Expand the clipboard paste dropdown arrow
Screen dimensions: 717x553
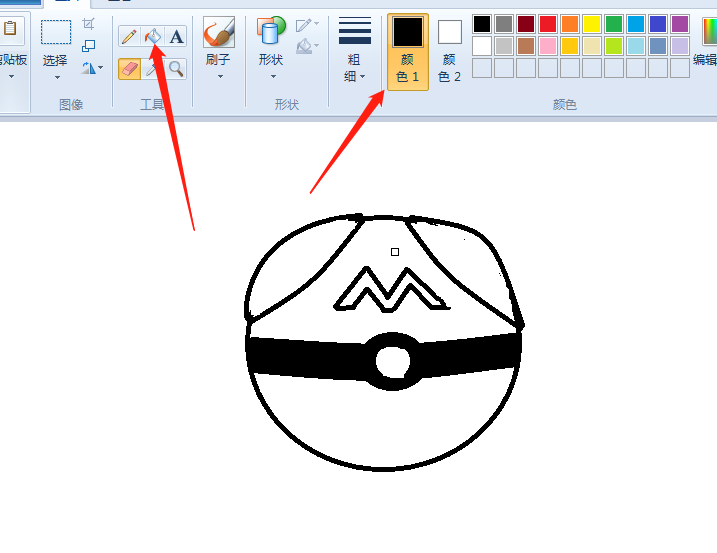click(x=11, y=76)
